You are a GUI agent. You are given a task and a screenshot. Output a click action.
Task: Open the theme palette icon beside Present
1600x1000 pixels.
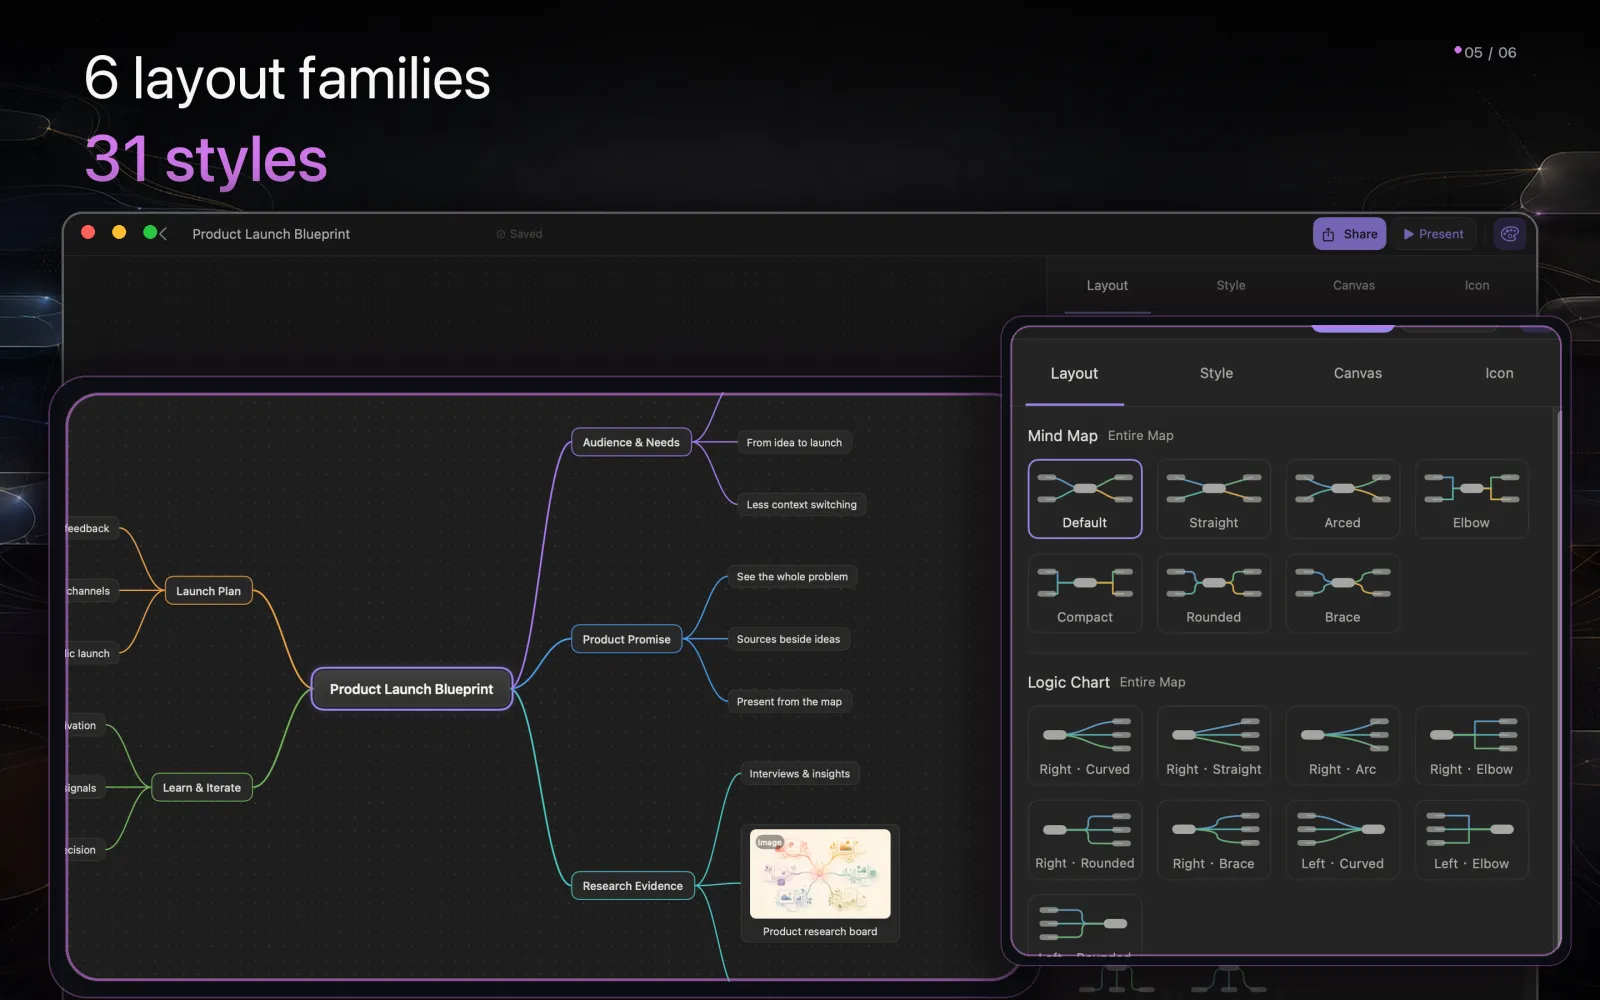pos(1510,234)
